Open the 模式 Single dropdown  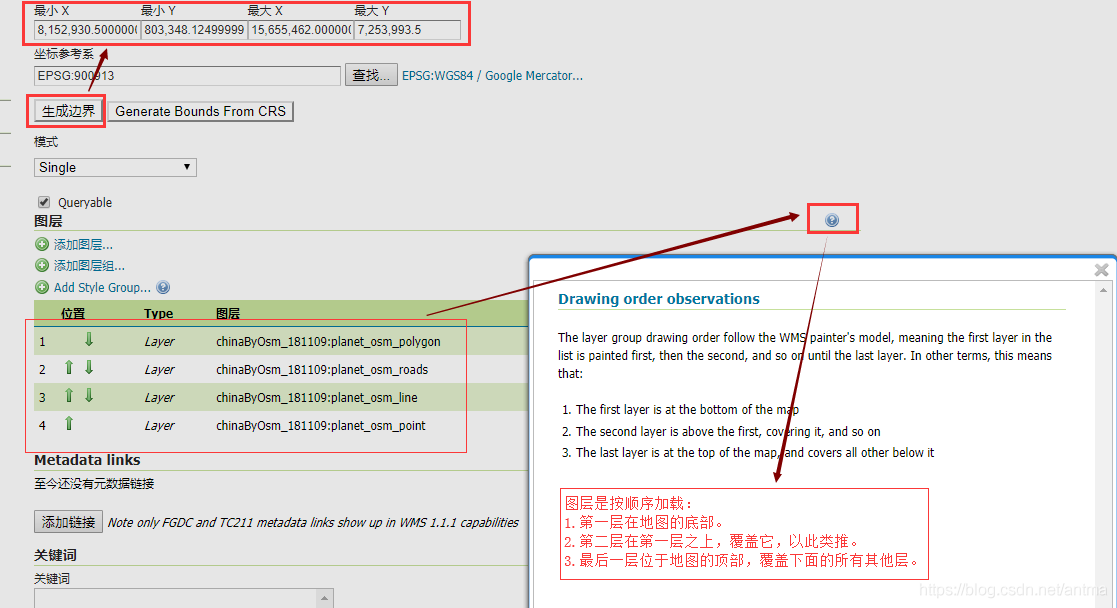tap(115, 167)
